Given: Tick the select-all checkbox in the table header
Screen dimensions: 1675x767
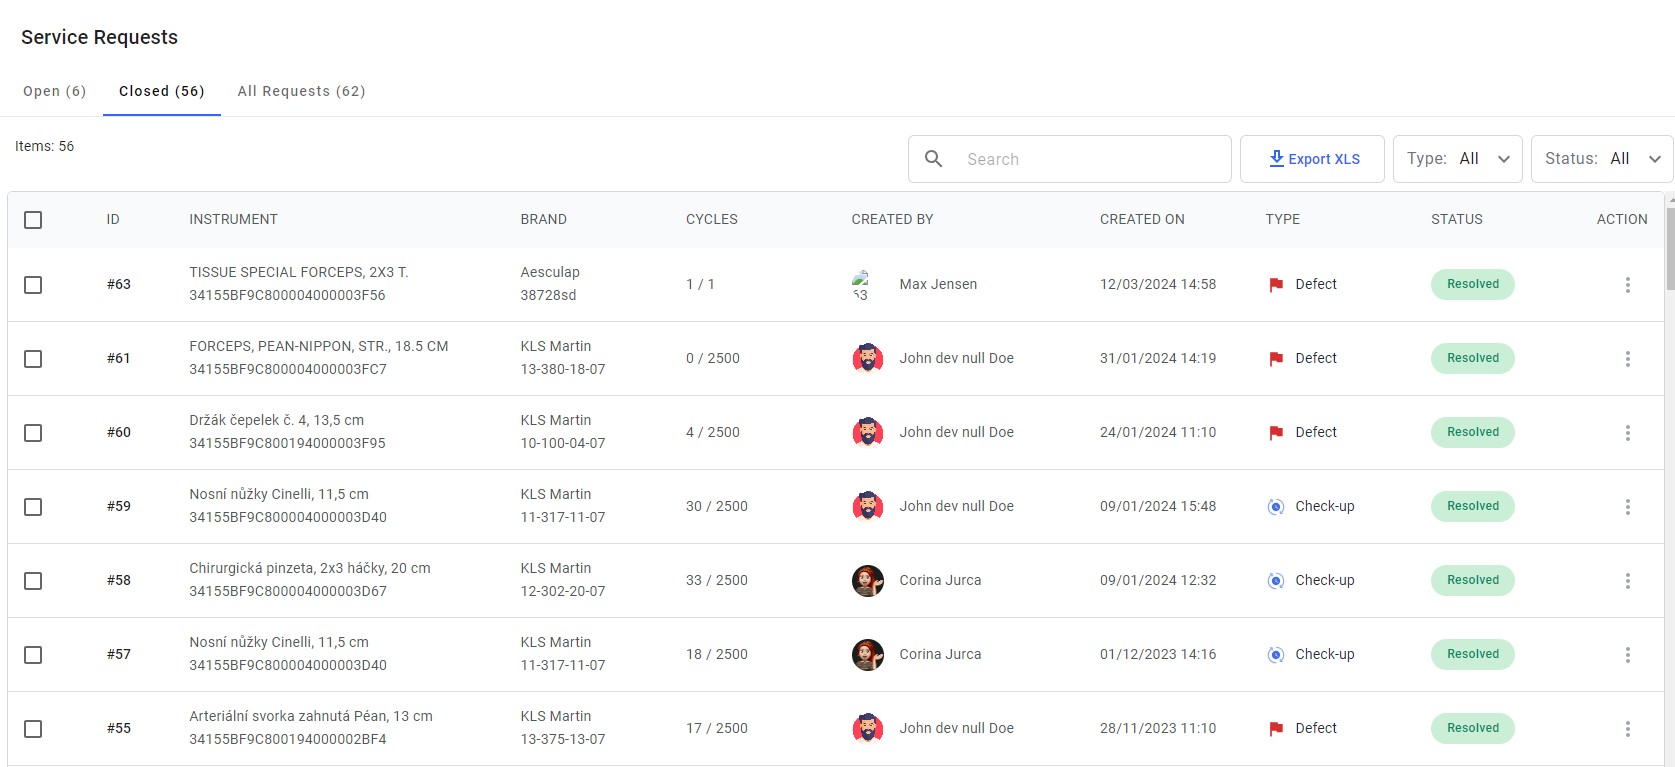Looking at the screenshot, I should [33, 220].
